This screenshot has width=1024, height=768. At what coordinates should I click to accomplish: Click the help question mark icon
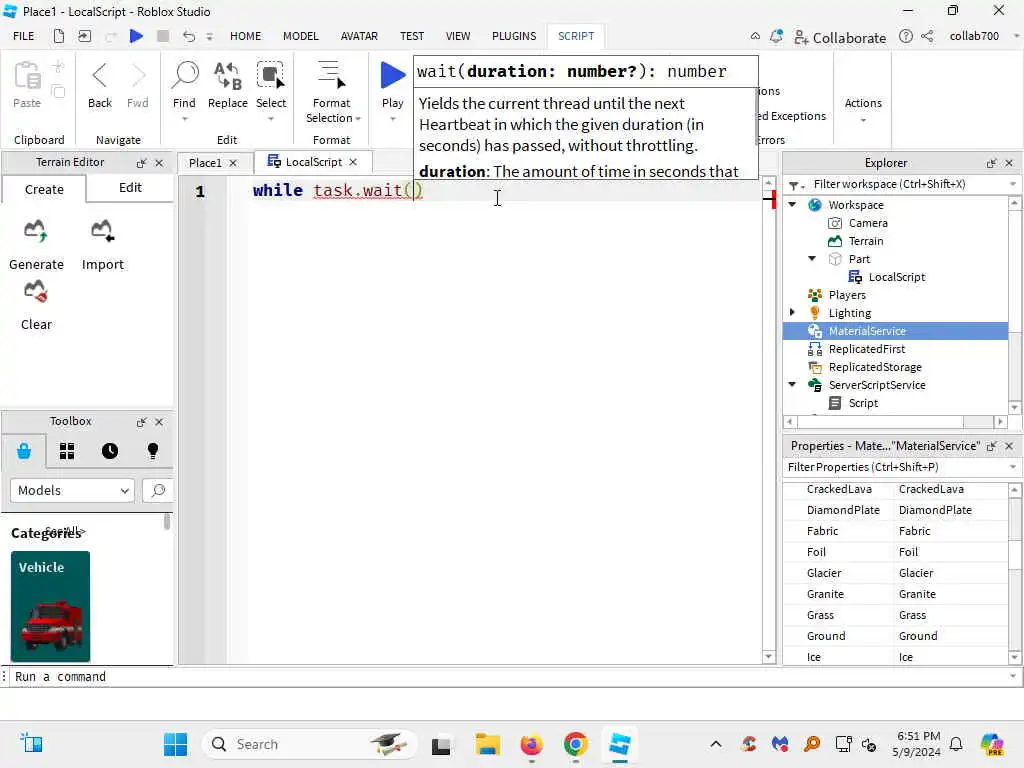[x=906, y=37]
